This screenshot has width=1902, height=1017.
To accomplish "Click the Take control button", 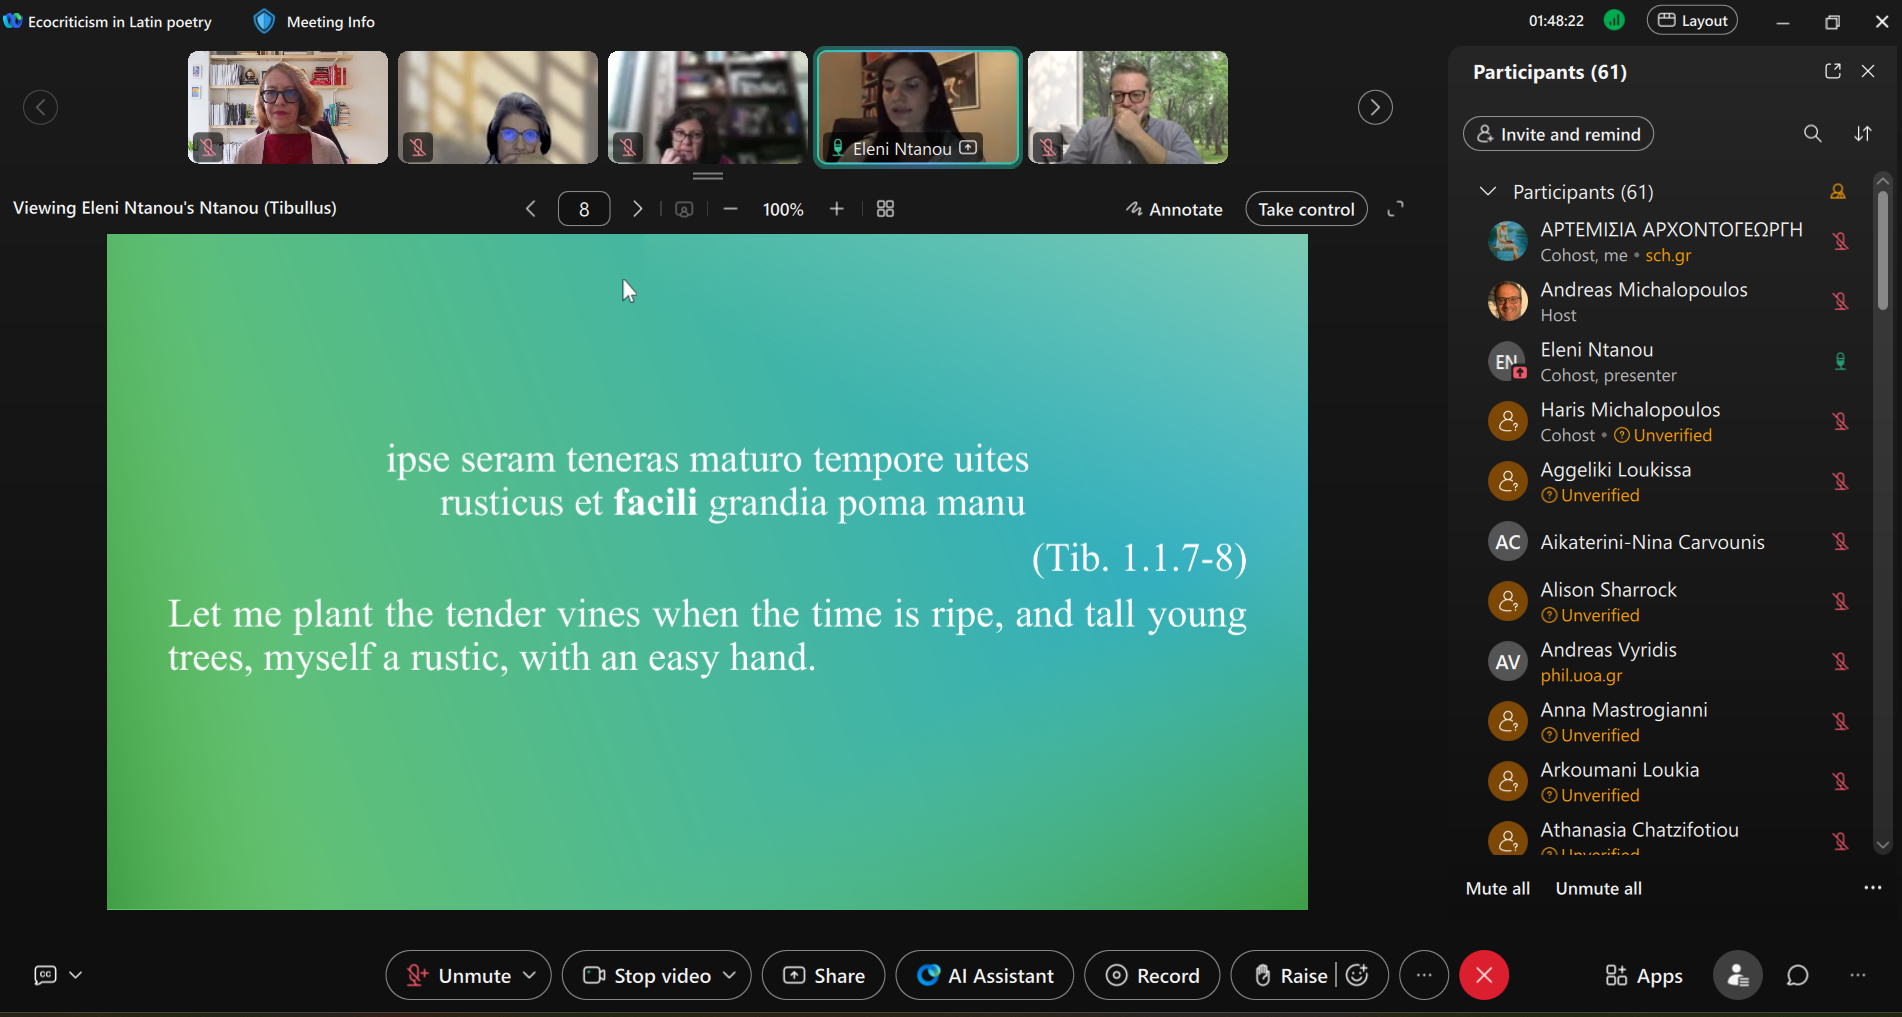I will point(1305,209).
